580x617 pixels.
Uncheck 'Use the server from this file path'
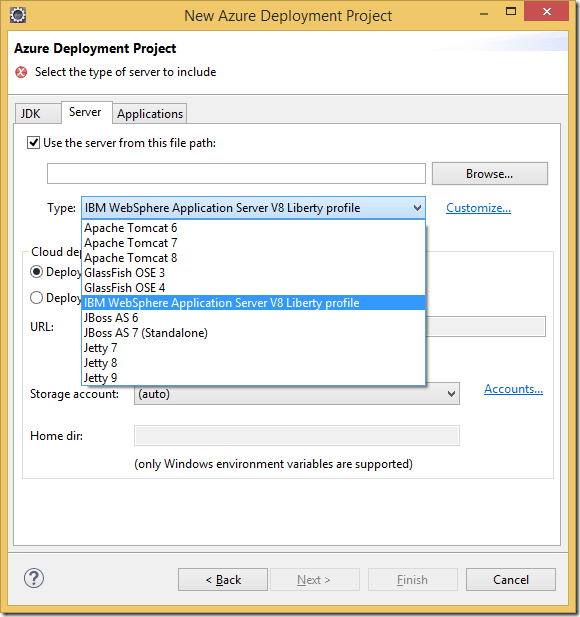click(x=33, y=142)
